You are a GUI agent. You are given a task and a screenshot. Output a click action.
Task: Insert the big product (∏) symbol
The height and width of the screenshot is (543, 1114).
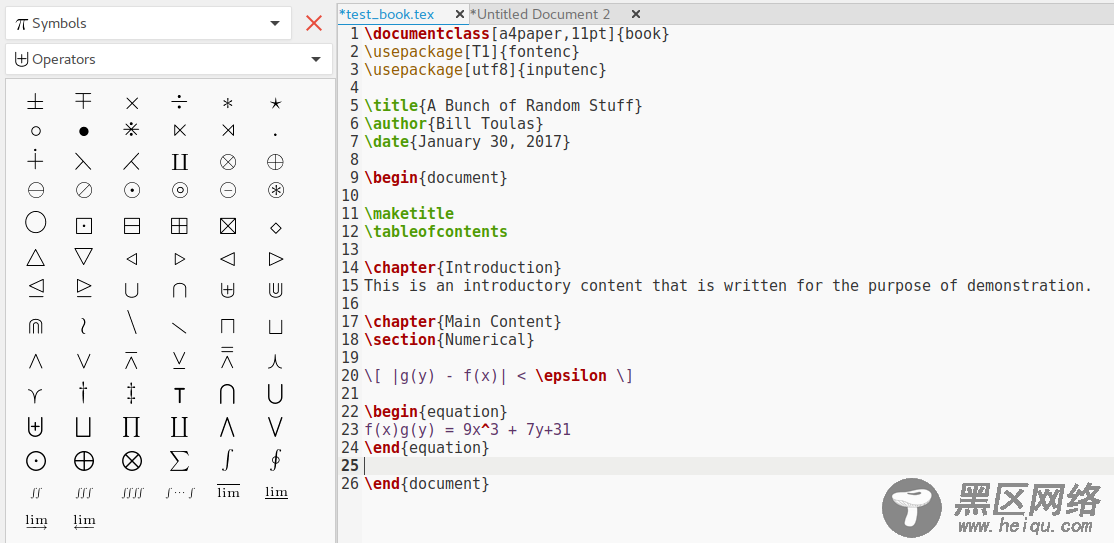pyautogui.click(x=131, y=427)
